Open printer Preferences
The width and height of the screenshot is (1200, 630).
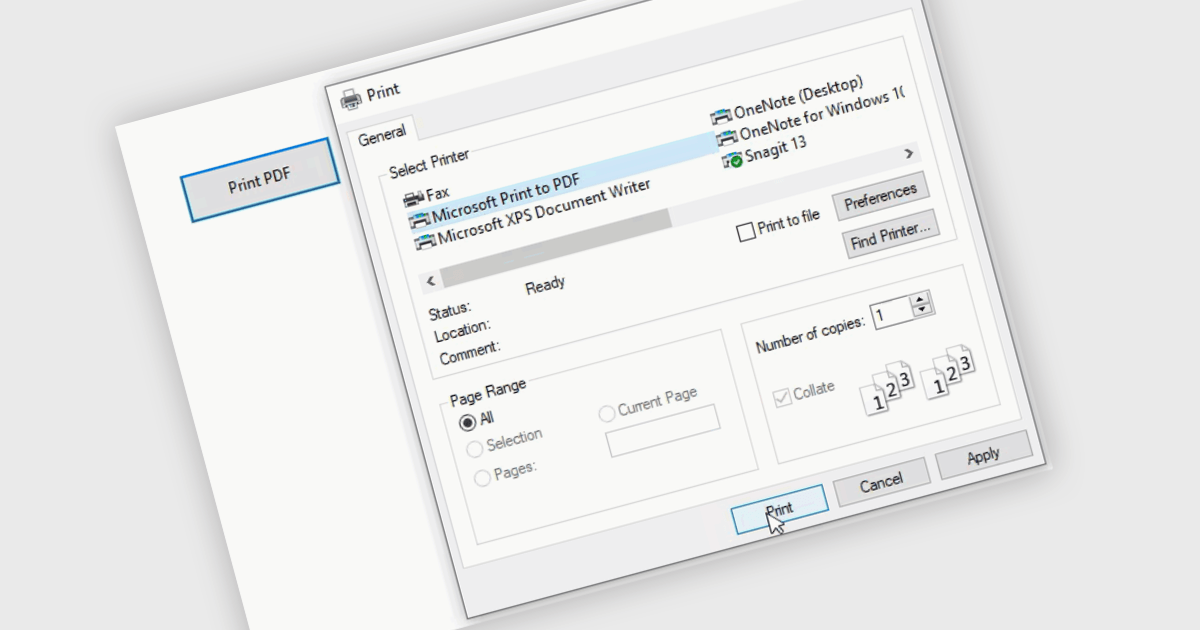tap(881, 196)
